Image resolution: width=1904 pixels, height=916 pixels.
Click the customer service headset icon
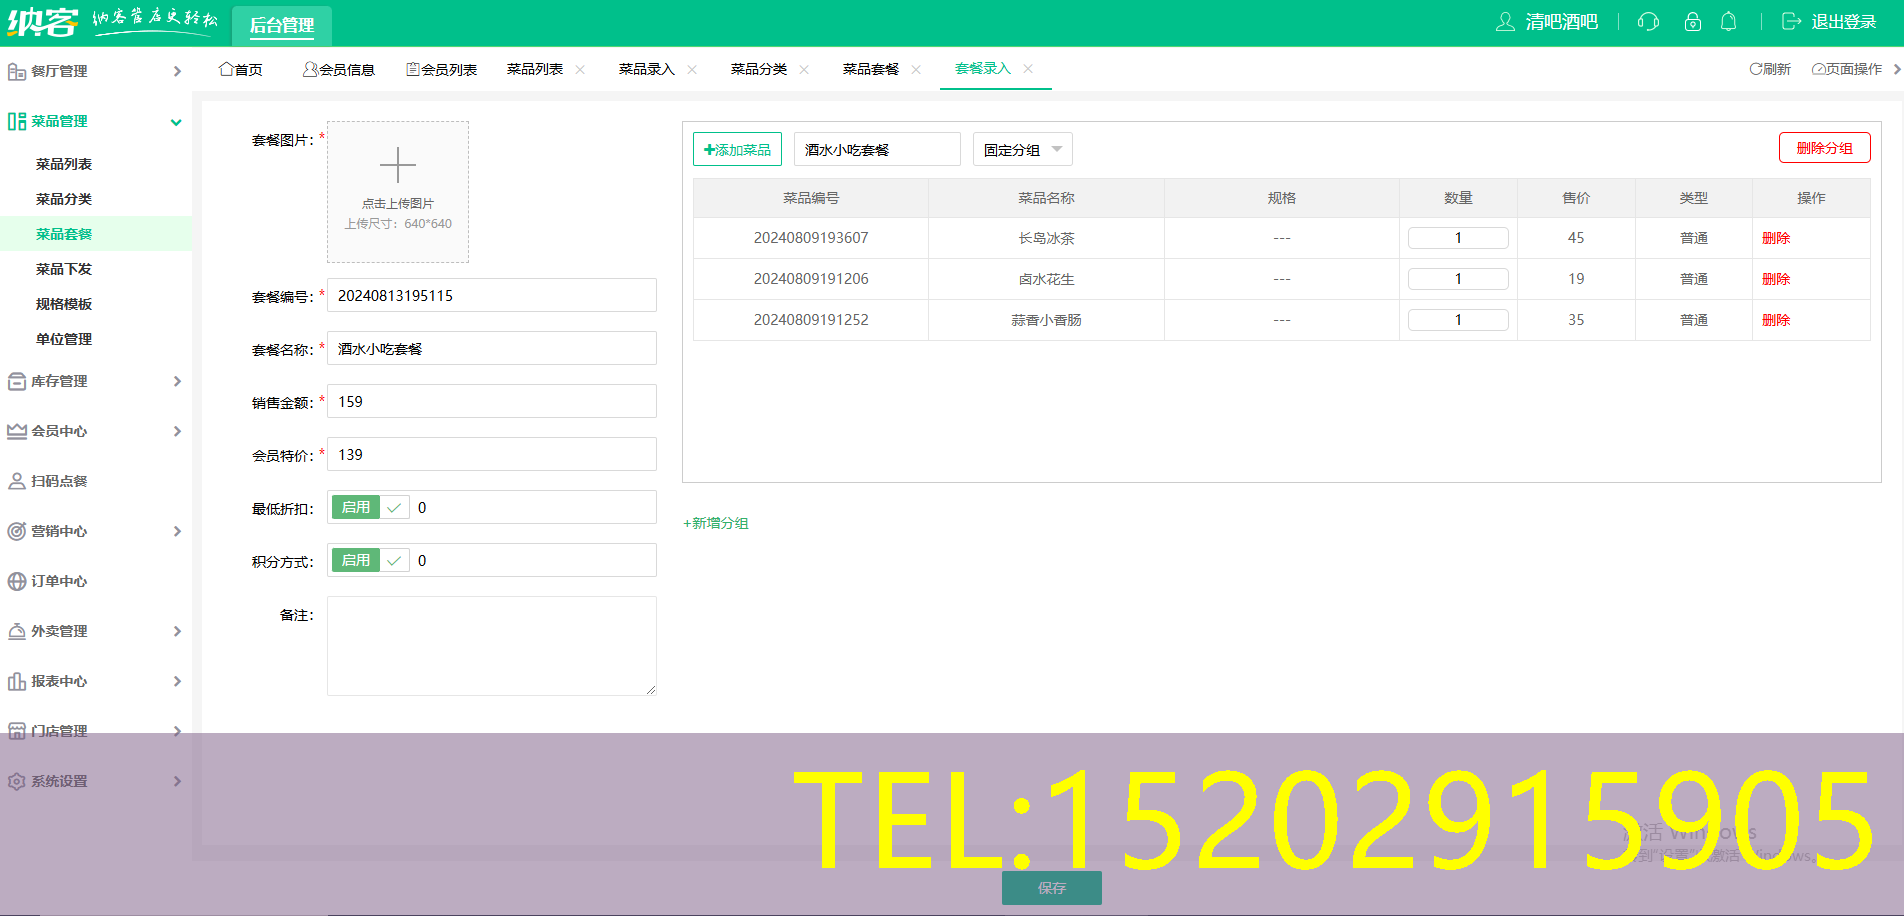(x=1648, y=22)
